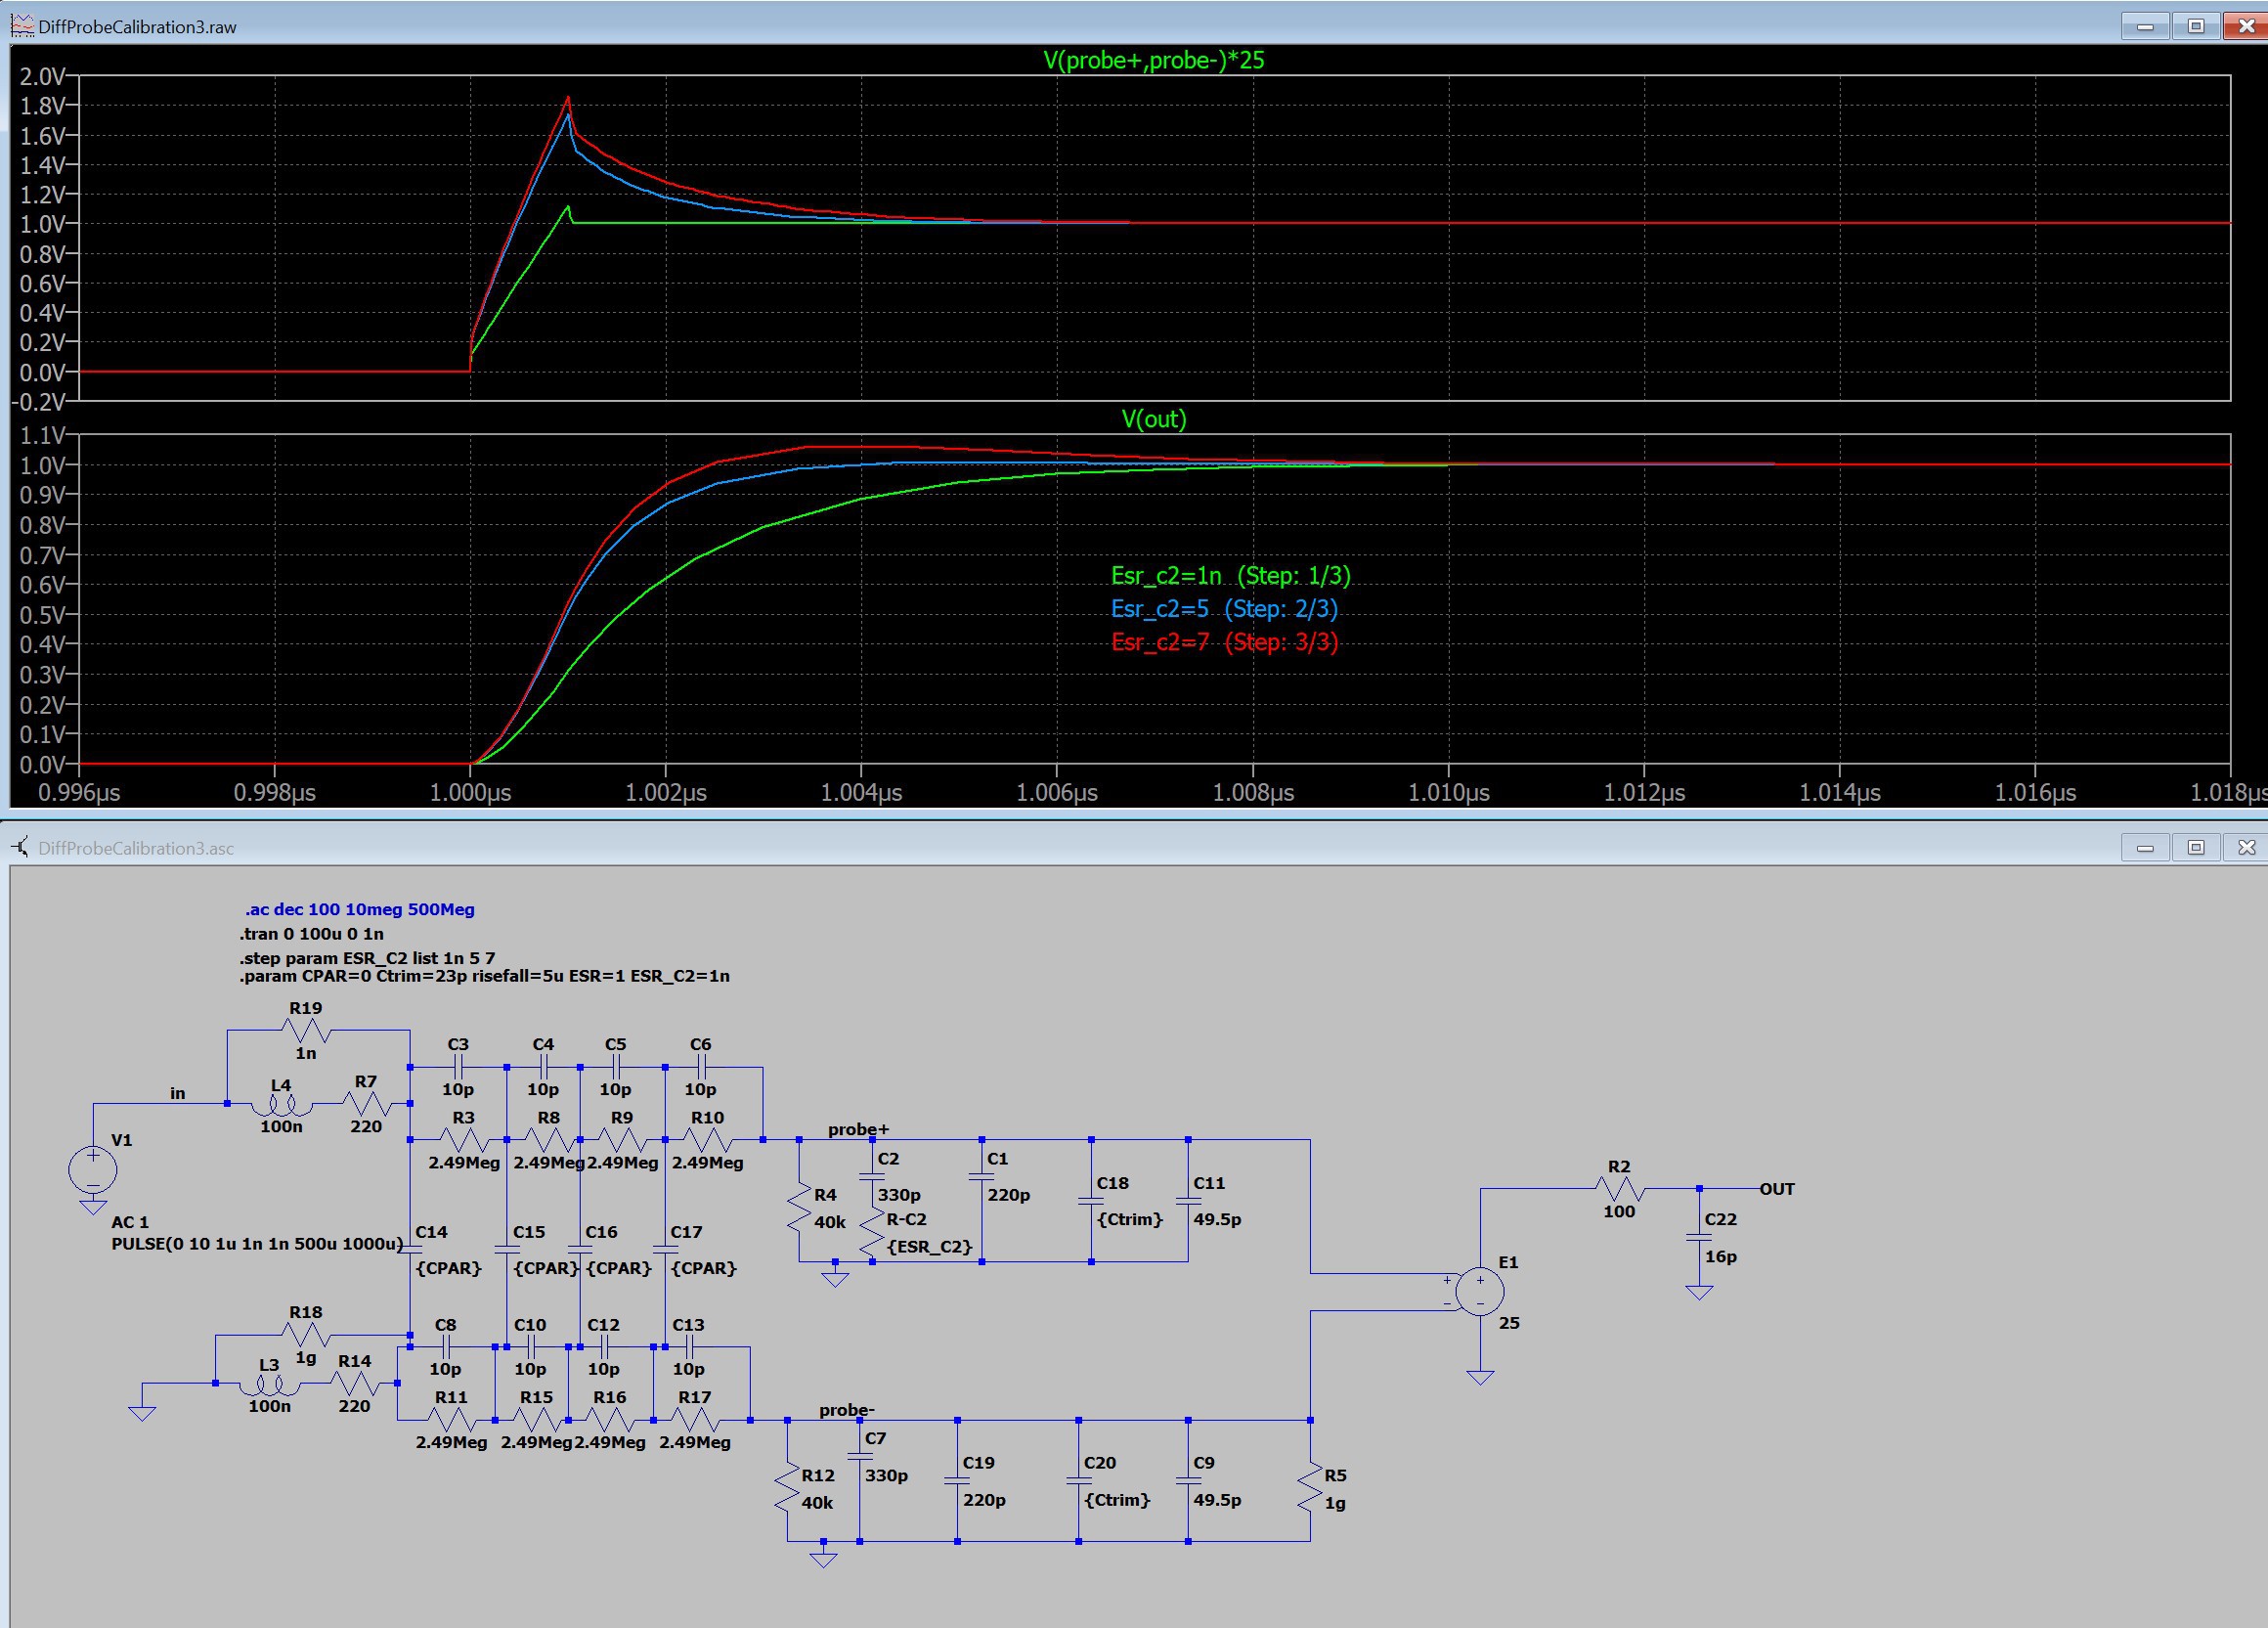2268x1628 pixels.
Task: Select the R19 resistor symbol
Action: (305, 1030)
